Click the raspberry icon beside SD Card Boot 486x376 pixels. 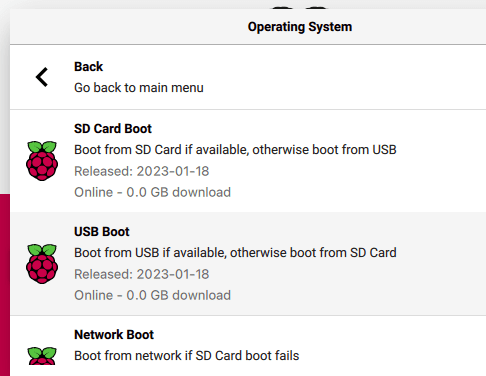[42, 161]
